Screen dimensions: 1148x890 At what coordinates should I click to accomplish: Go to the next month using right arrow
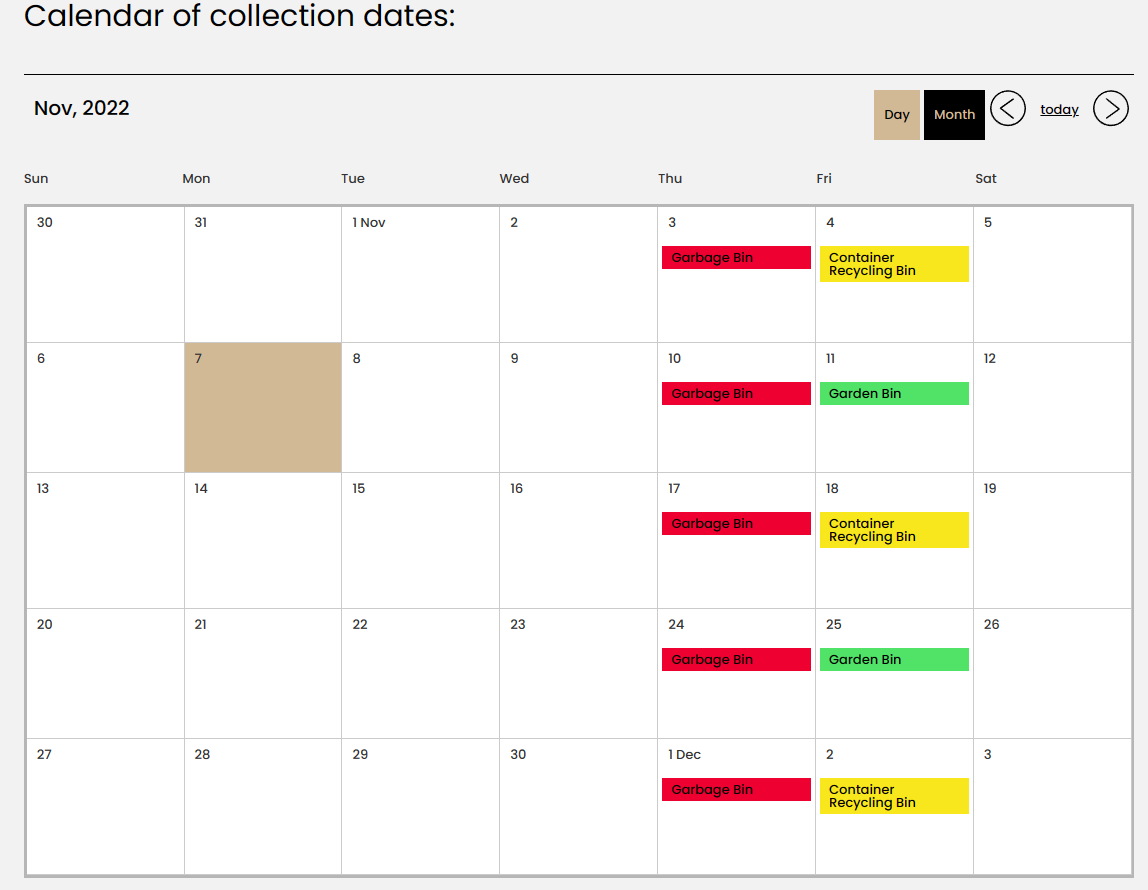(x=1110, y=108)
